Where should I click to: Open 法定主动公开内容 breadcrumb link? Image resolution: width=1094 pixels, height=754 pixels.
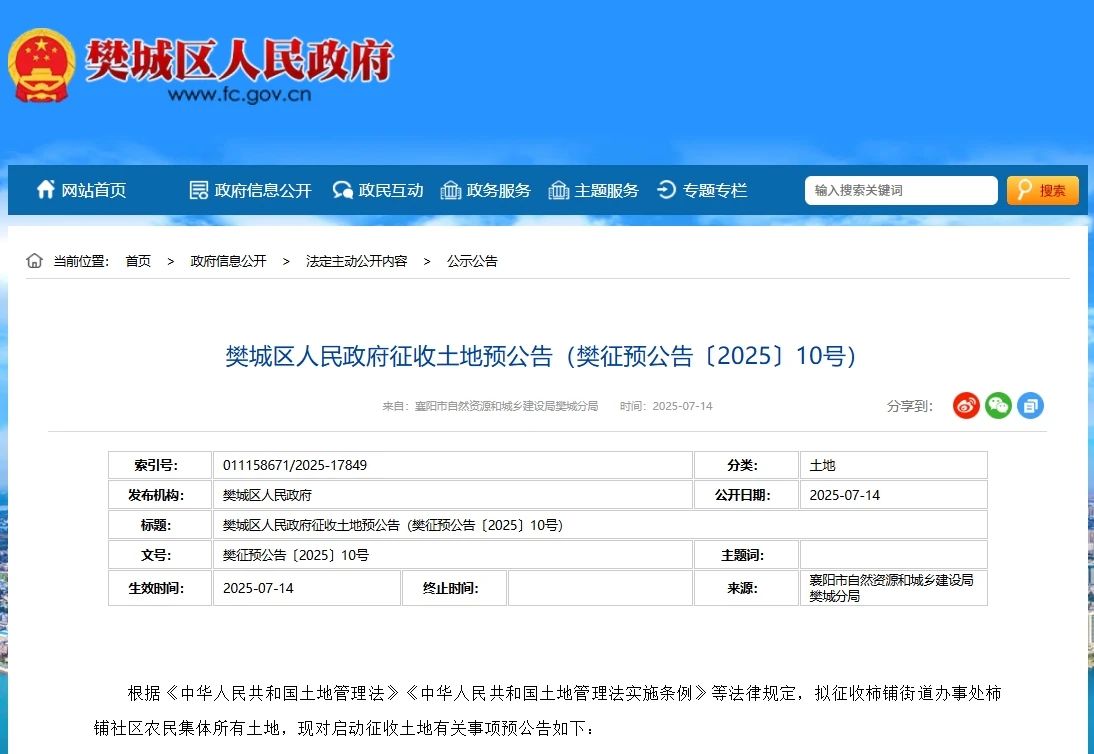point(357,261)
